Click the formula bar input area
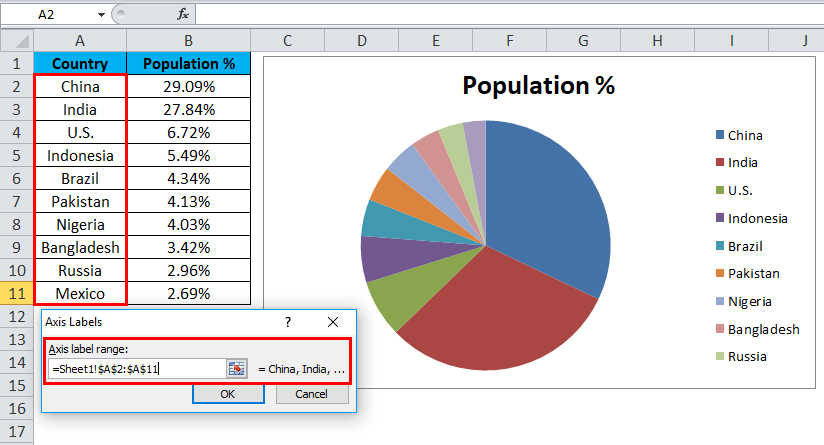 tap(509, 14)
